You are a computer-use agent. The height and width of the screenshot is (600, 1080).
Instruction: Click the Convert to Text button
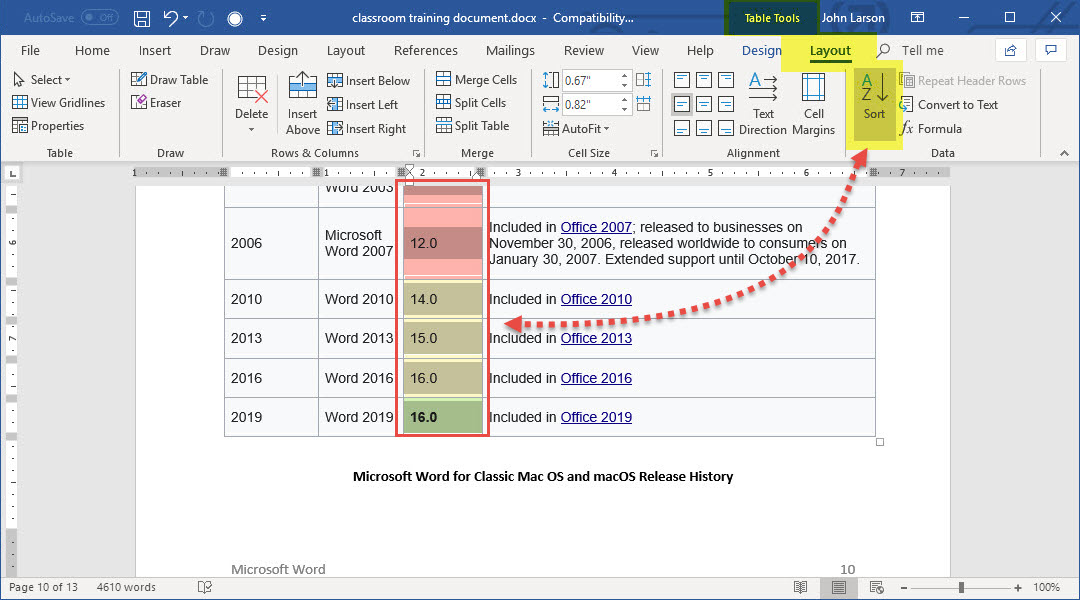[x=948, y=104]
